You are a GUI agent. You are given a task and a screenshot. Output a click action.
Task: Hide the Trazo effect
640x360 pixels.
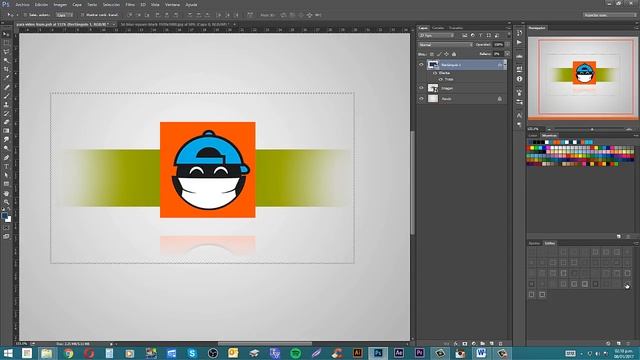(440, 79)
